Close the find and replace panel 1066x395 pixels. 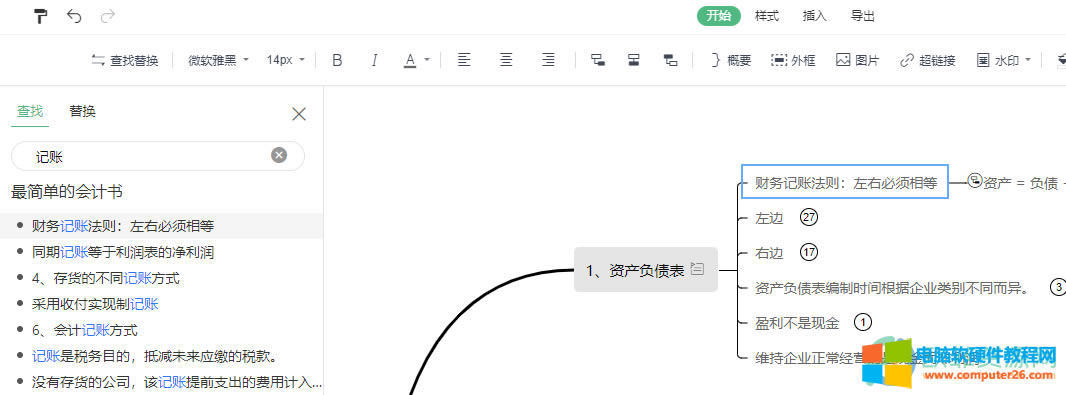click(x=298, y=114)
